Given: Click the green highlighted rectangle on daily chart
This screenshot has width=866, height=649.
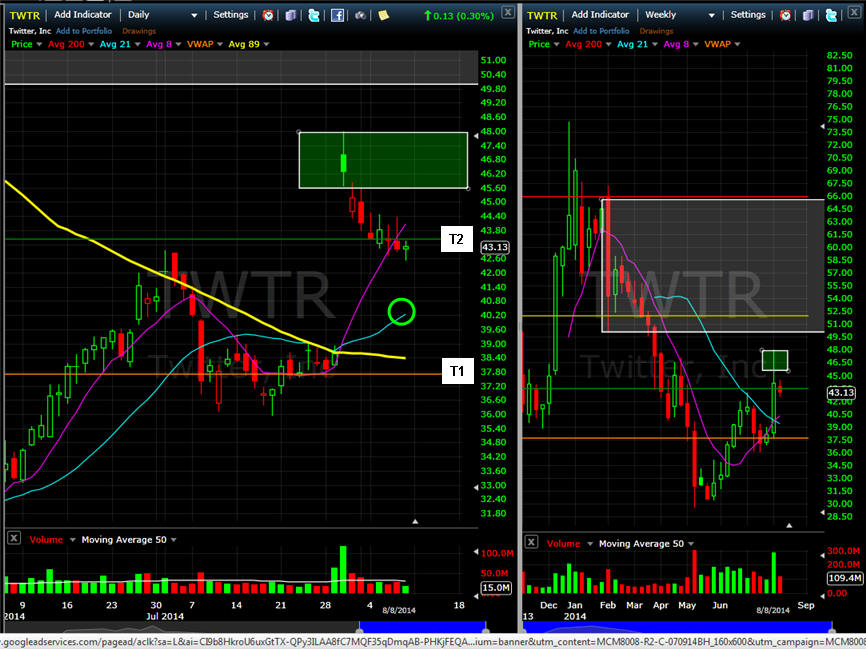Looking at the screenshot, I should coord(382,160).
